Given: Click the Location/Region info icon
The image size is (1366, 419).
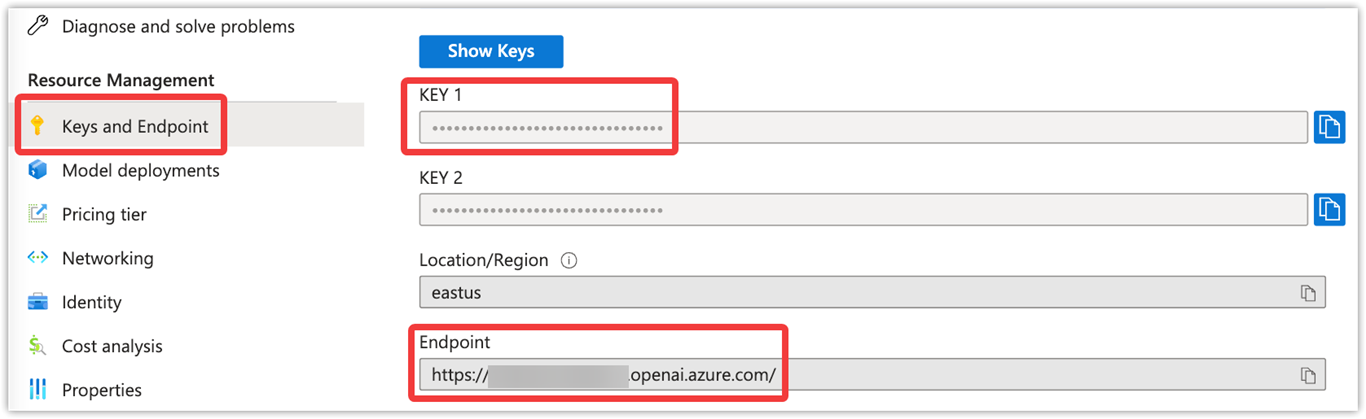Looking at the screenshot, I should pos(569,260).
